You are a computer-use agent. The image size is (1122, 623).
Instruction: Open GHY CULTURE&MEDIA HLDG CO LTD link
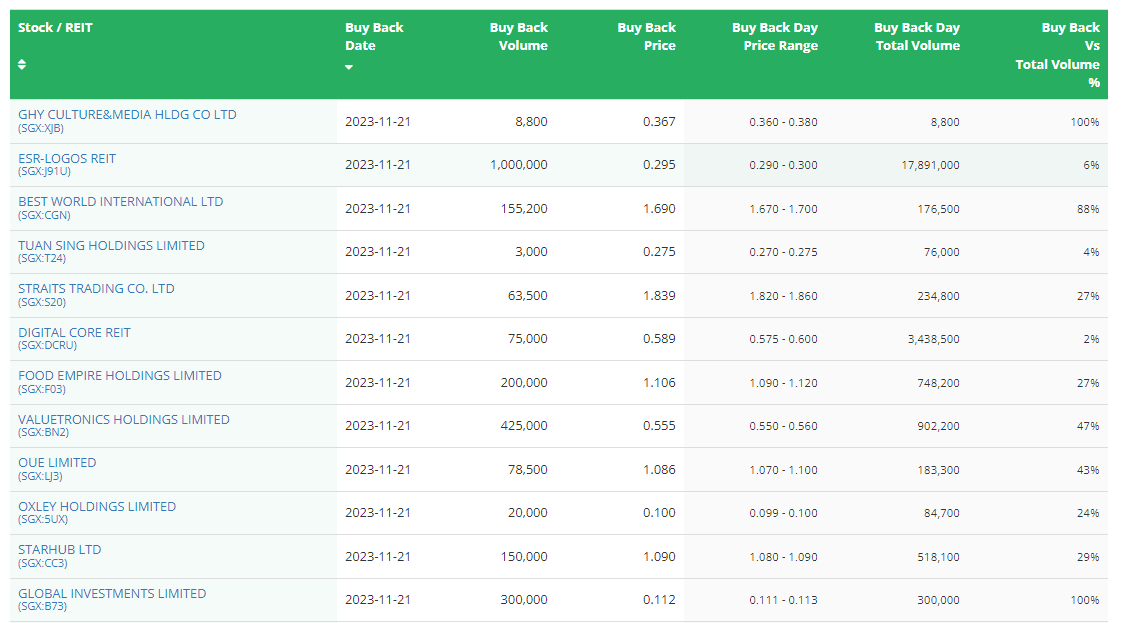(x=127, y=114)
